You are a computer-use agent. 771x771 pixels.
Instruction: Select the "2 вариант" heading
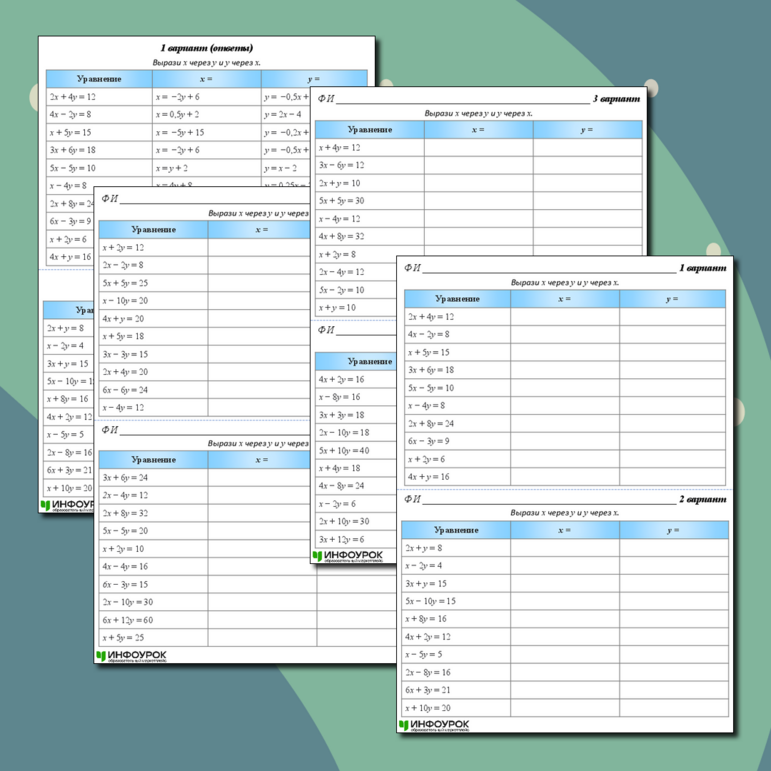[703, 499]
